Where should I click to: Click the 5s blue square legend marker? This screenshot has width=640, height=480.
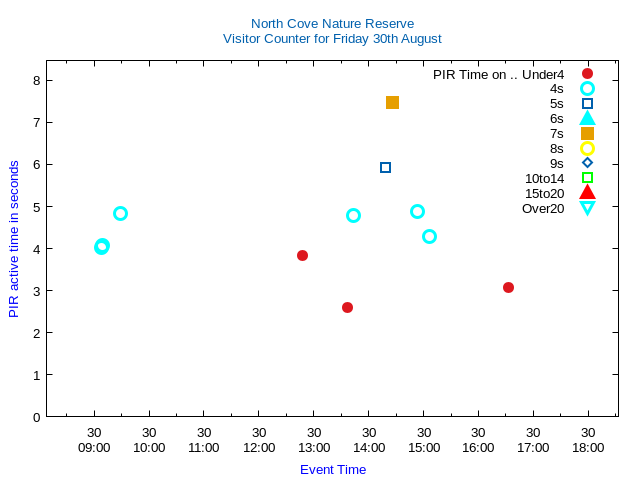coord(587,104)
